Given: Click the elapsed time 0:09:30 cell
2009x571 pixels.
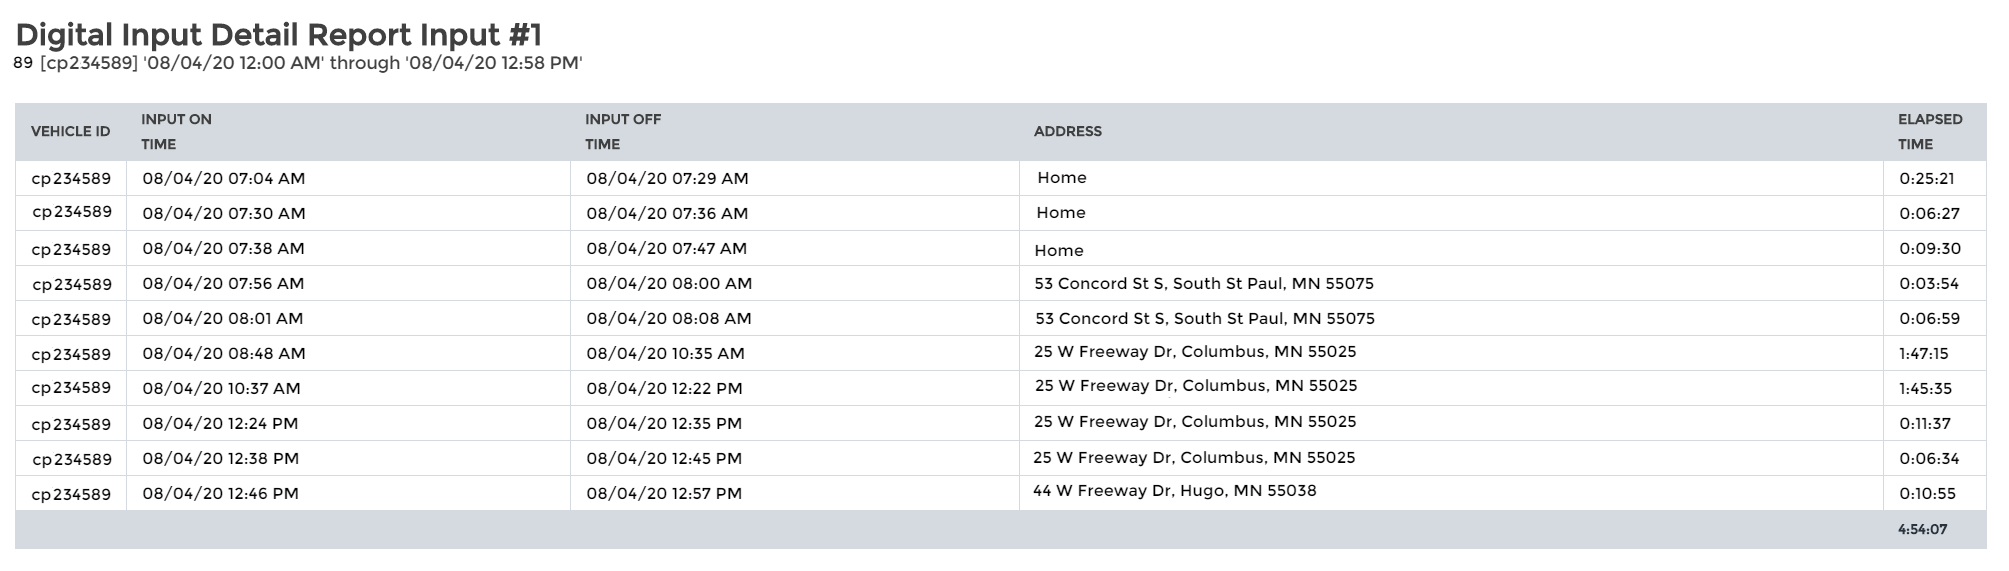Looking at the screenshot, I should pos(1929,249).
